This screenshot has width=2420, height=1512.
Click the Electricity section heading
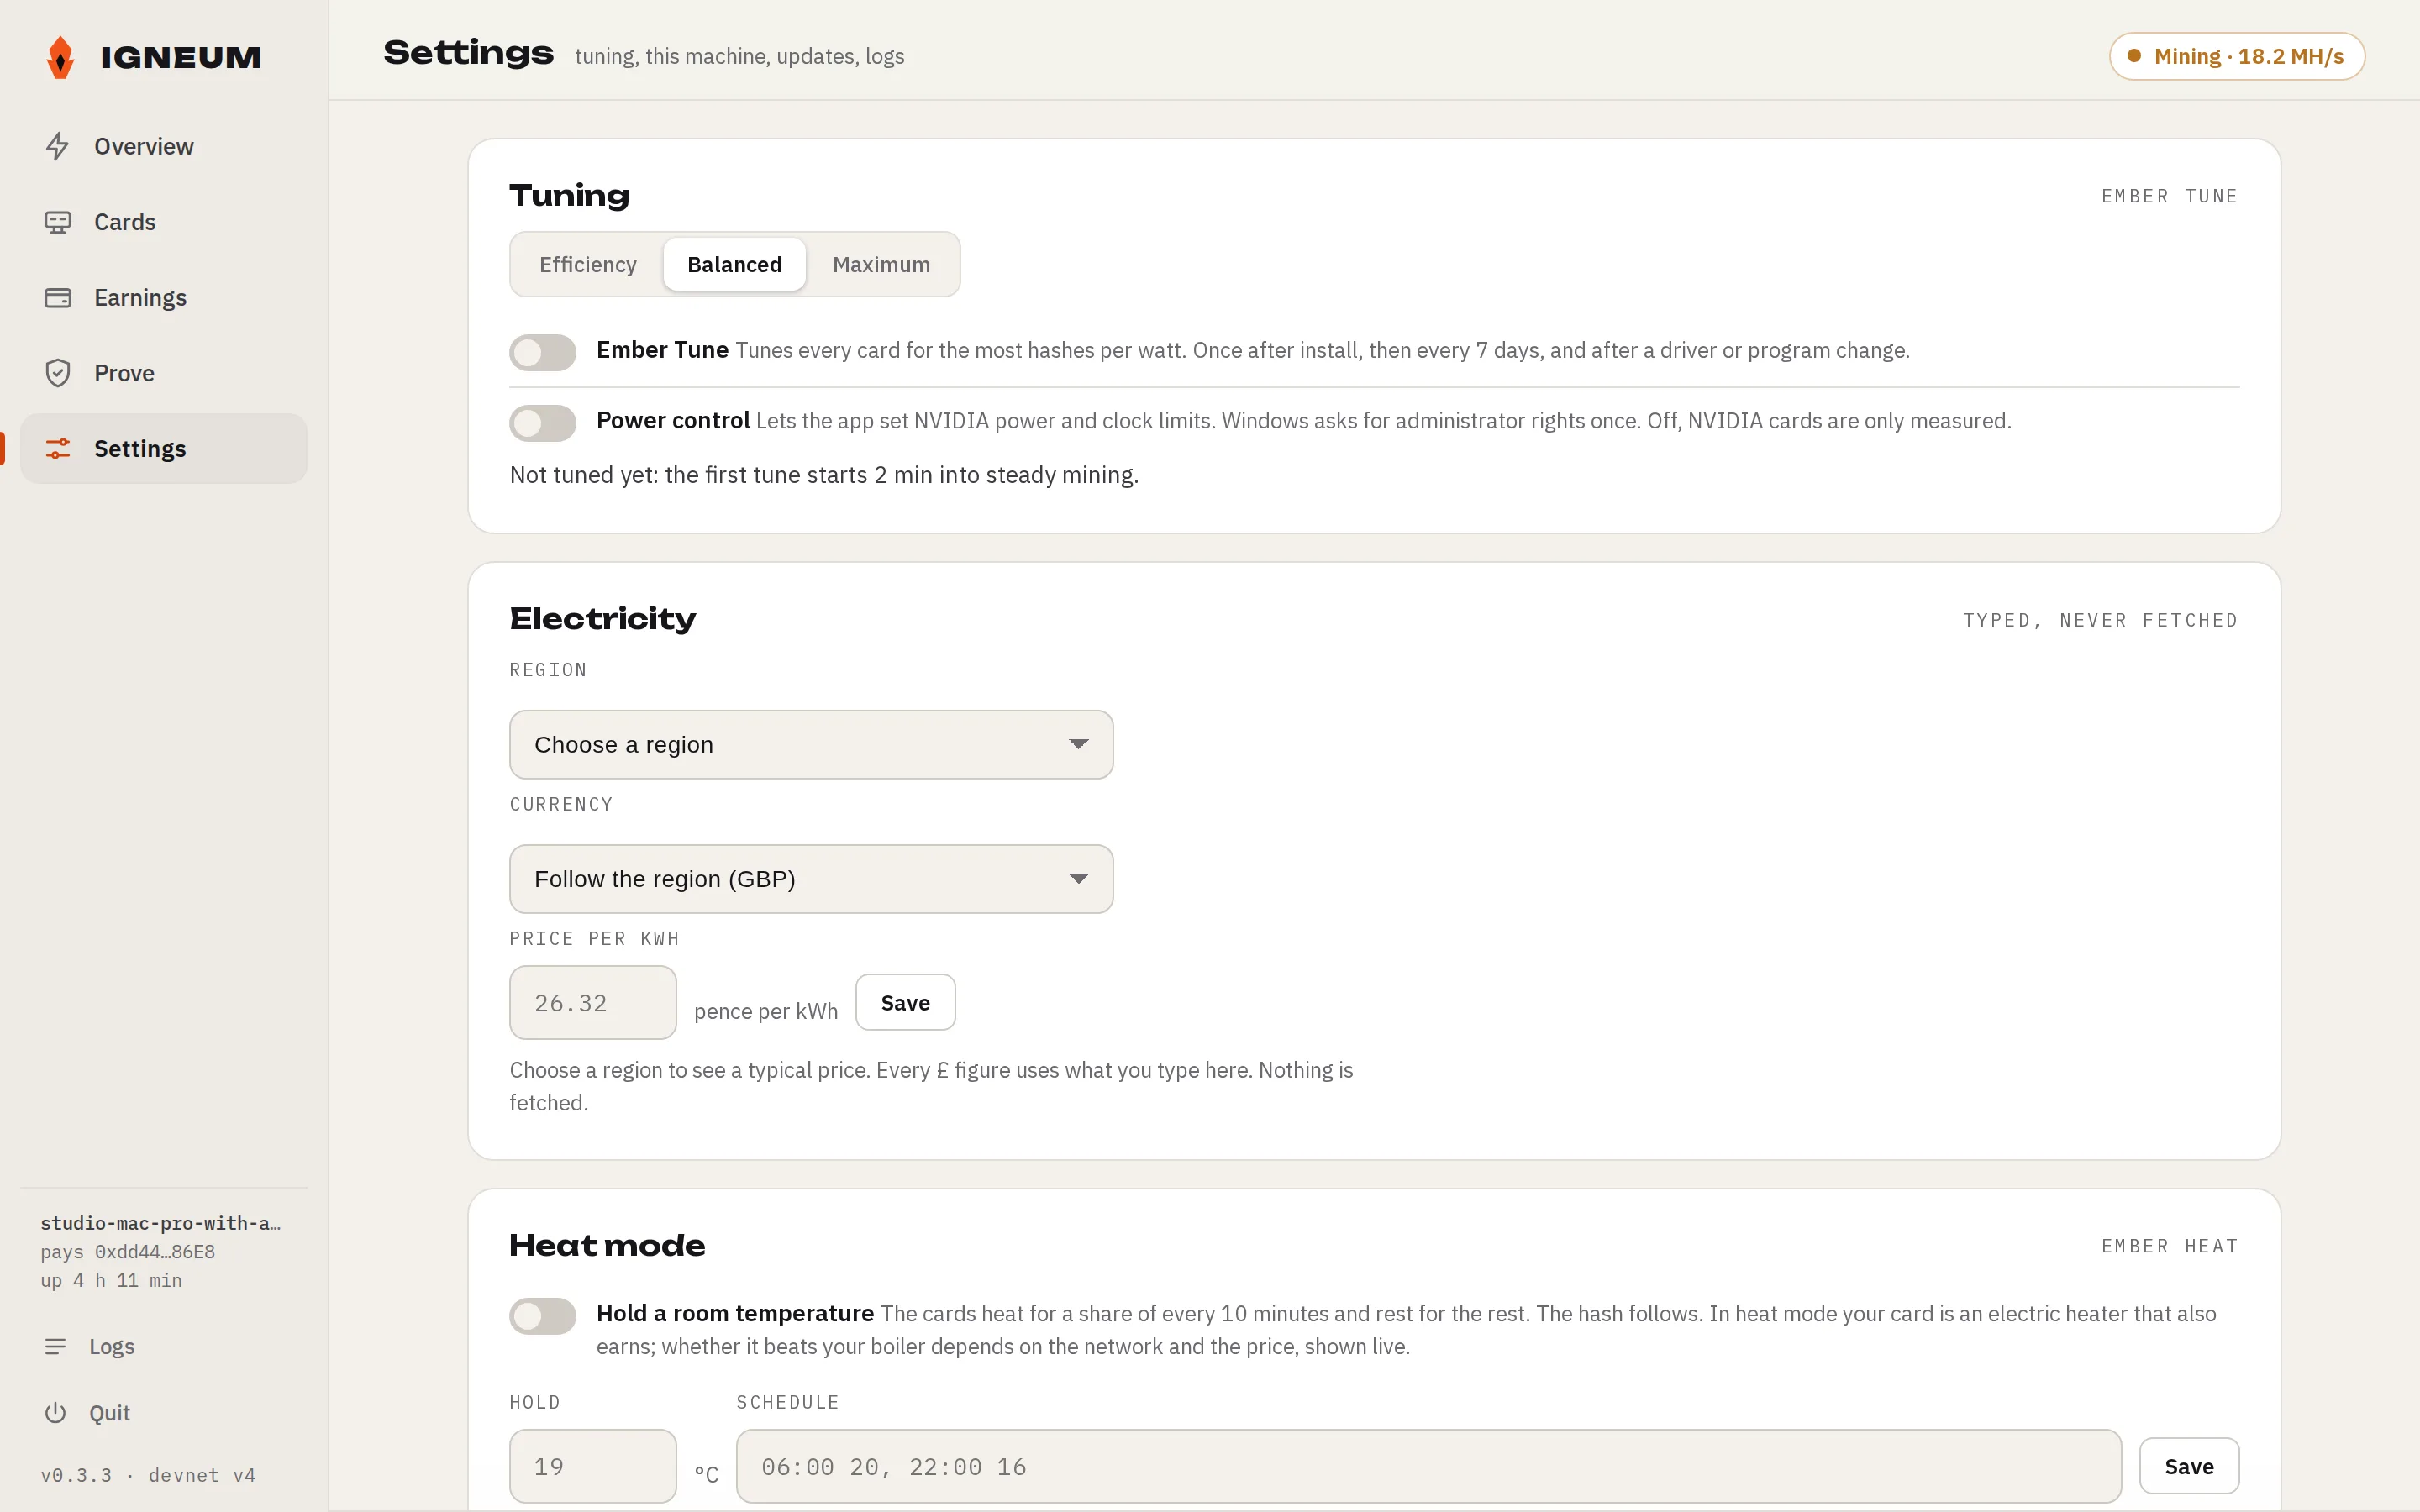pos(603,619)
